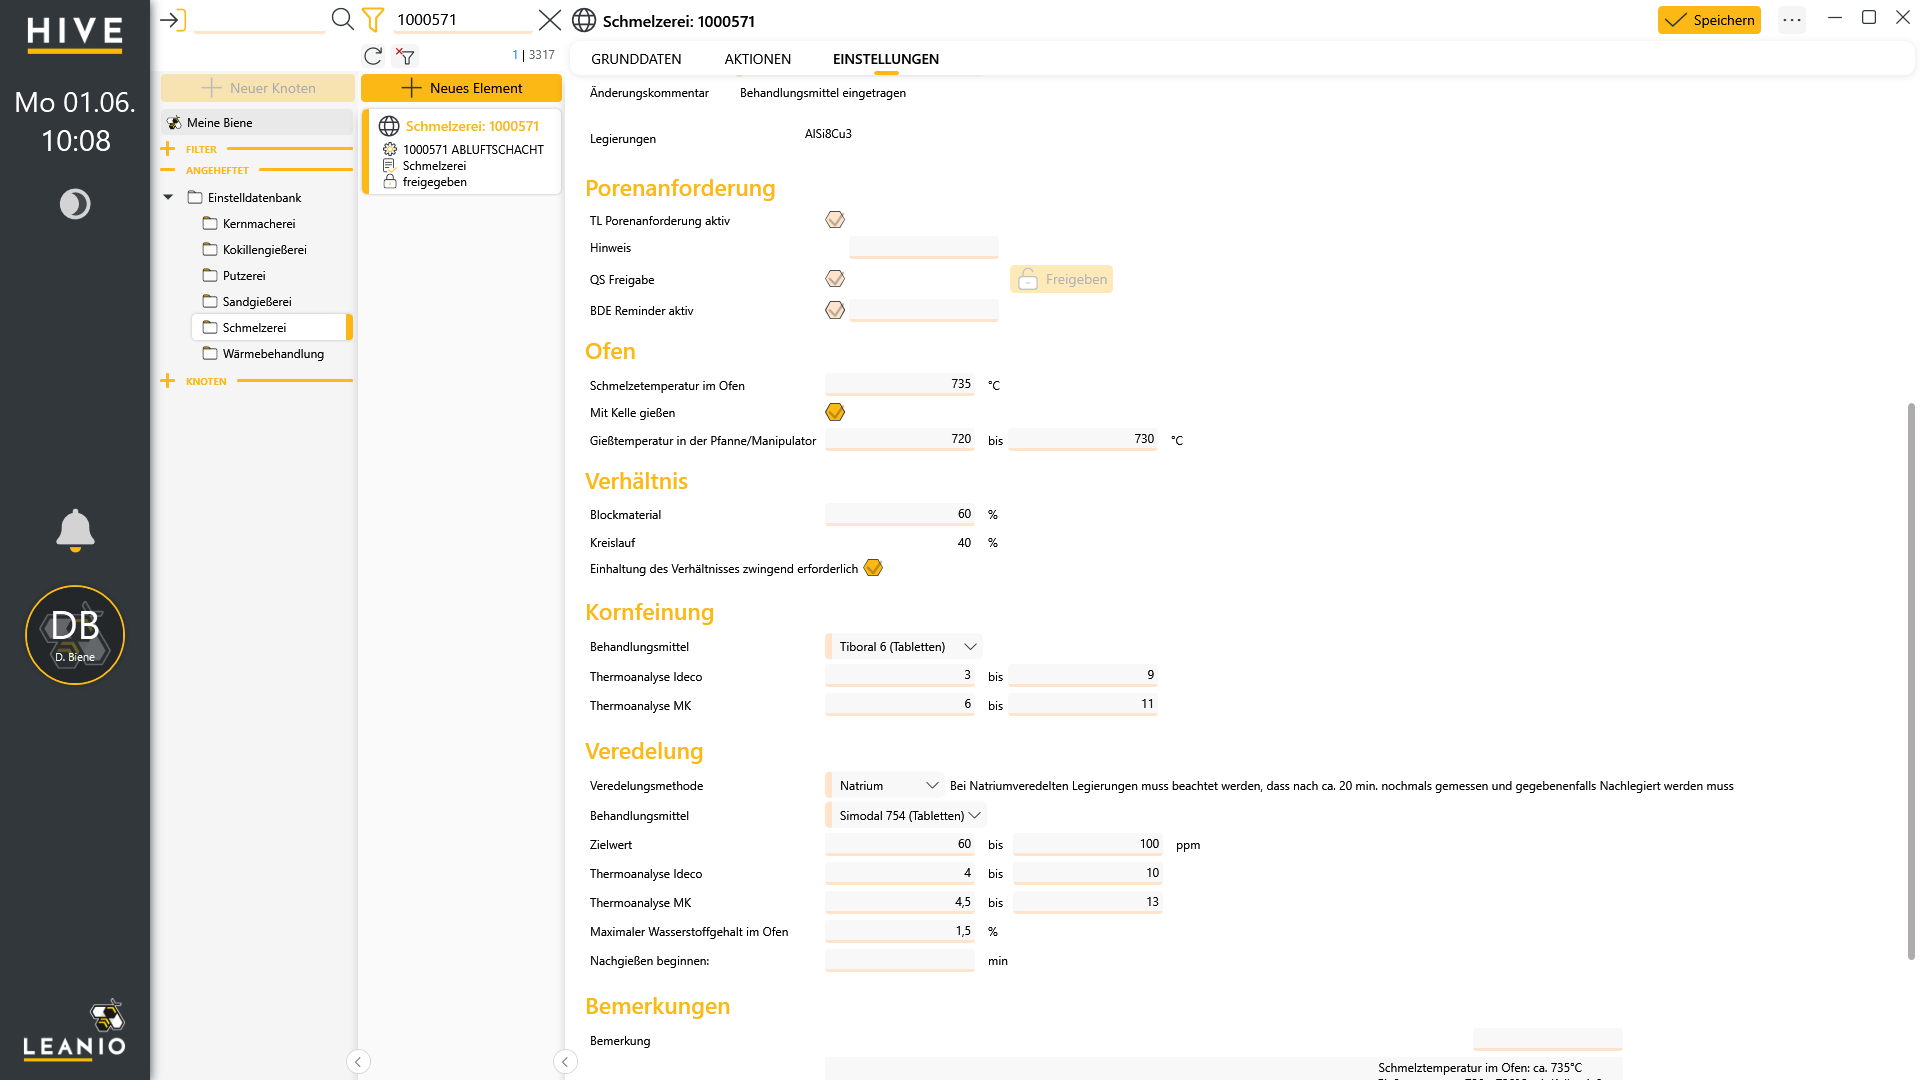Select Schmelzerei folder in tree
The image size is (1920, 1080).
tap(272, 328)
